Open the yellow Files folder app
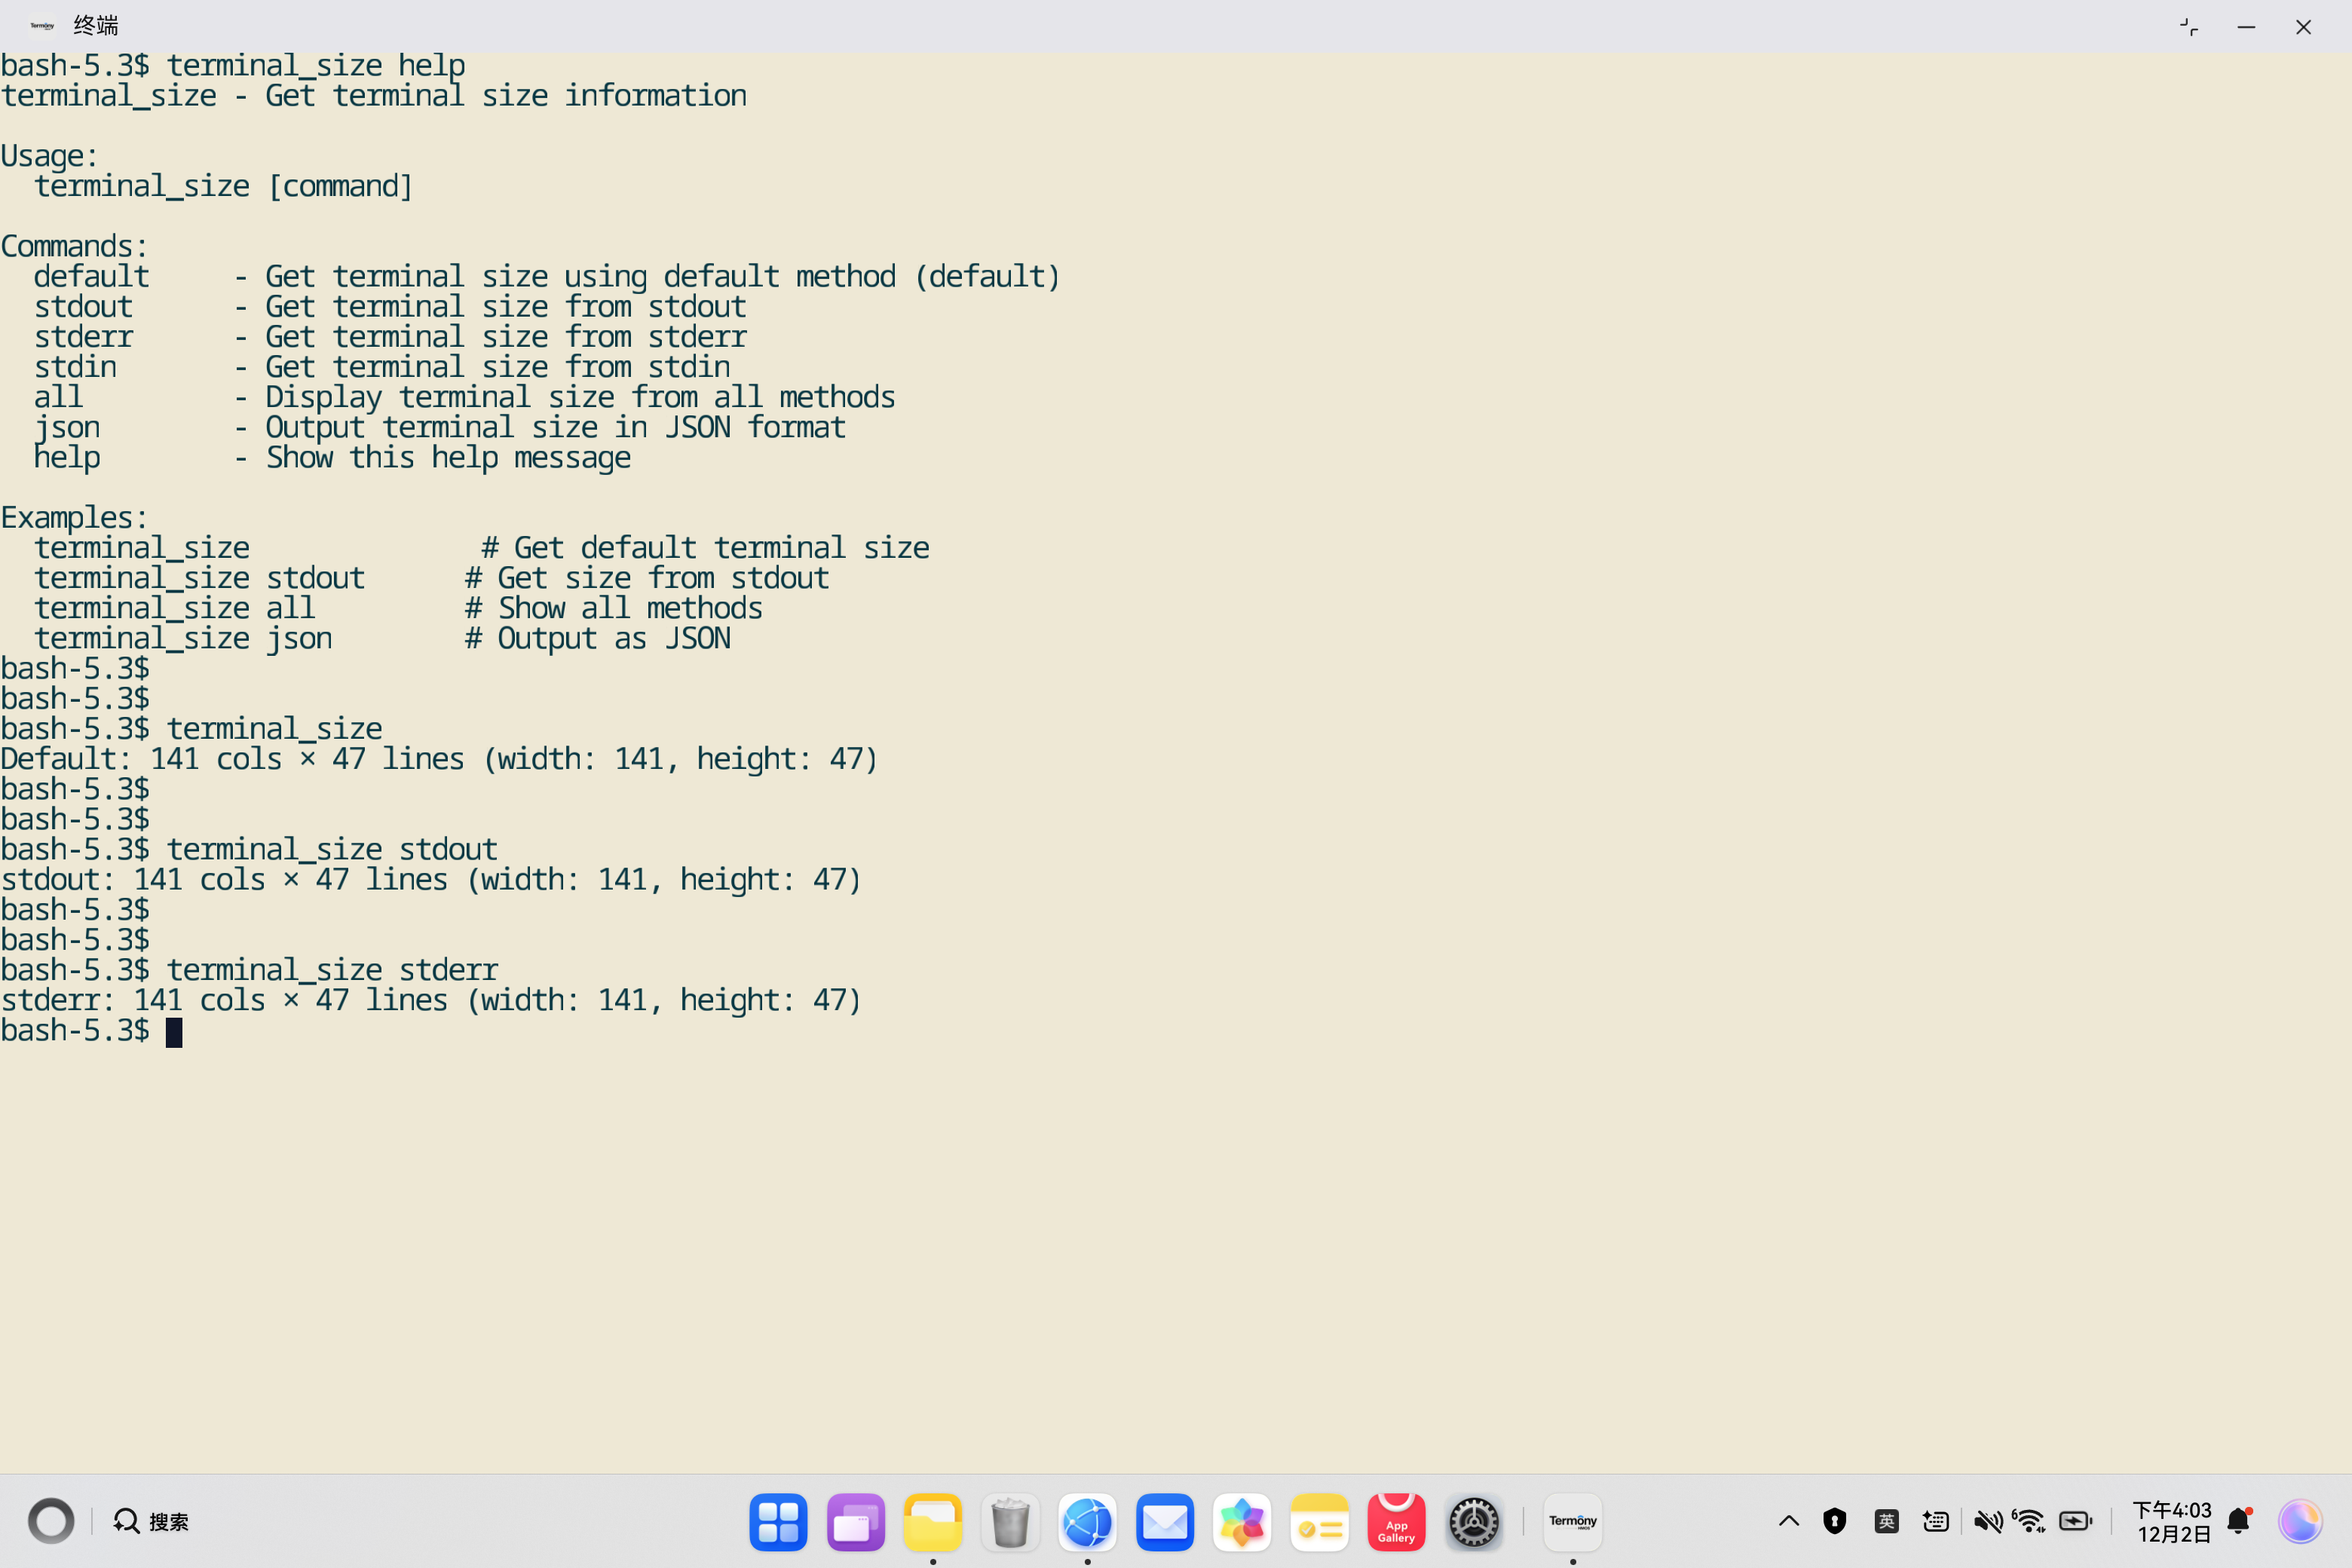Viewport: 2352px width, 1568px height. point(932,1522)
